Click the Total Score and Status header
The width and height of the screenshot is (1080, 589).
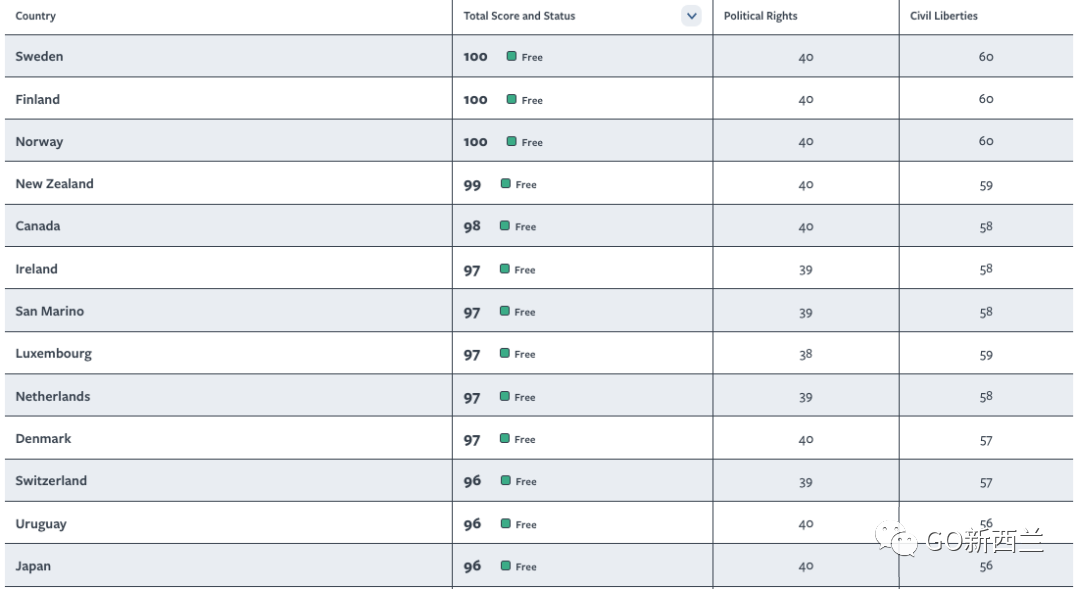tap(519, 16)
